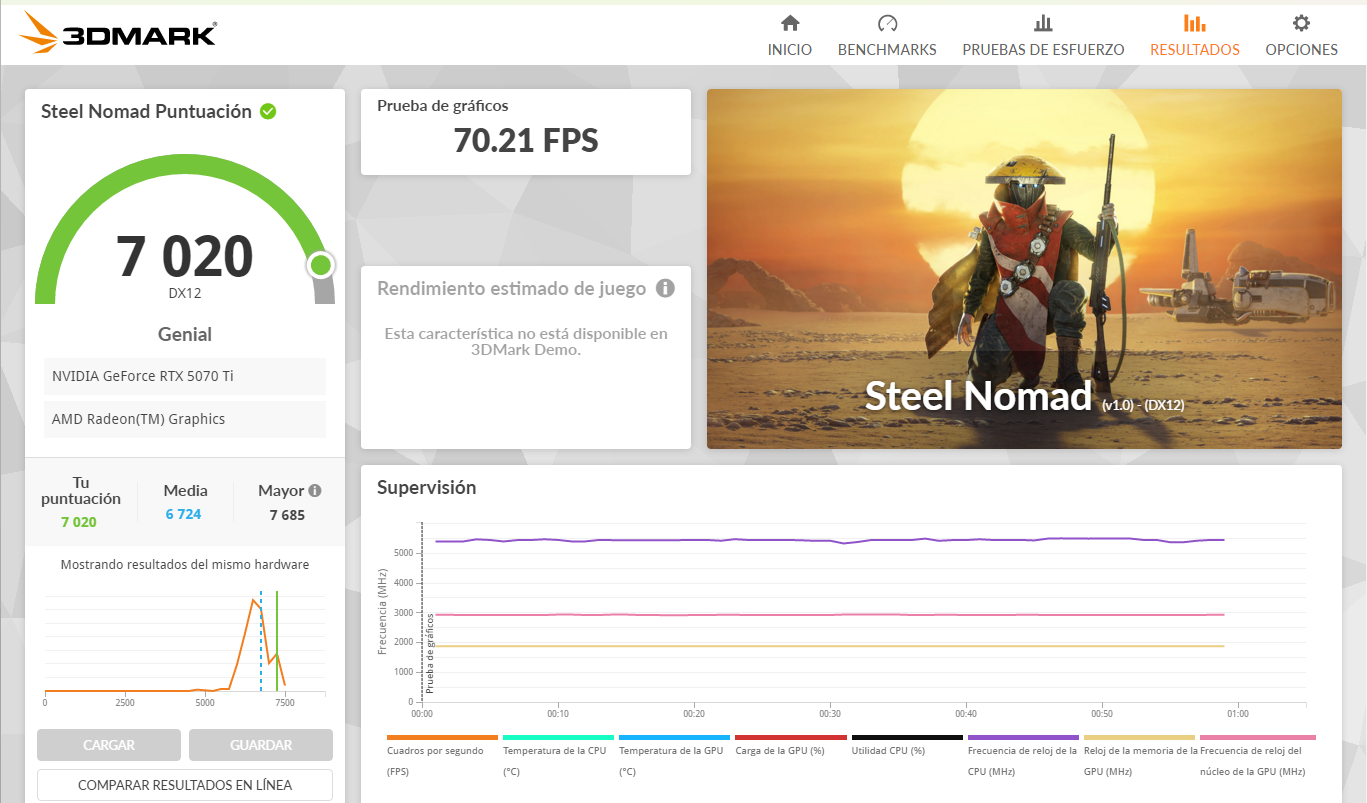1367x803 pixels.
Task: Click the 7 020 score in the gauge
Action: (185, 256)
